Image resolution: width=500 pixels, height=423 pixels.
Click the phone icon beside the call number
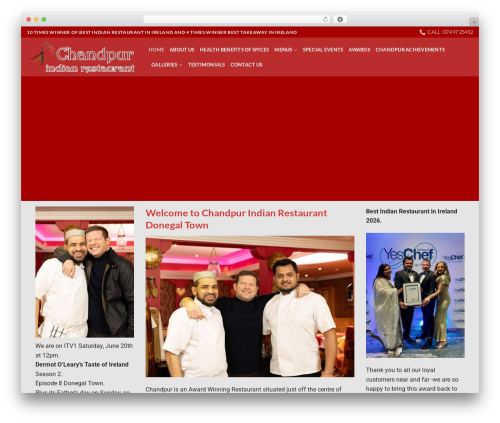point(422,32)
